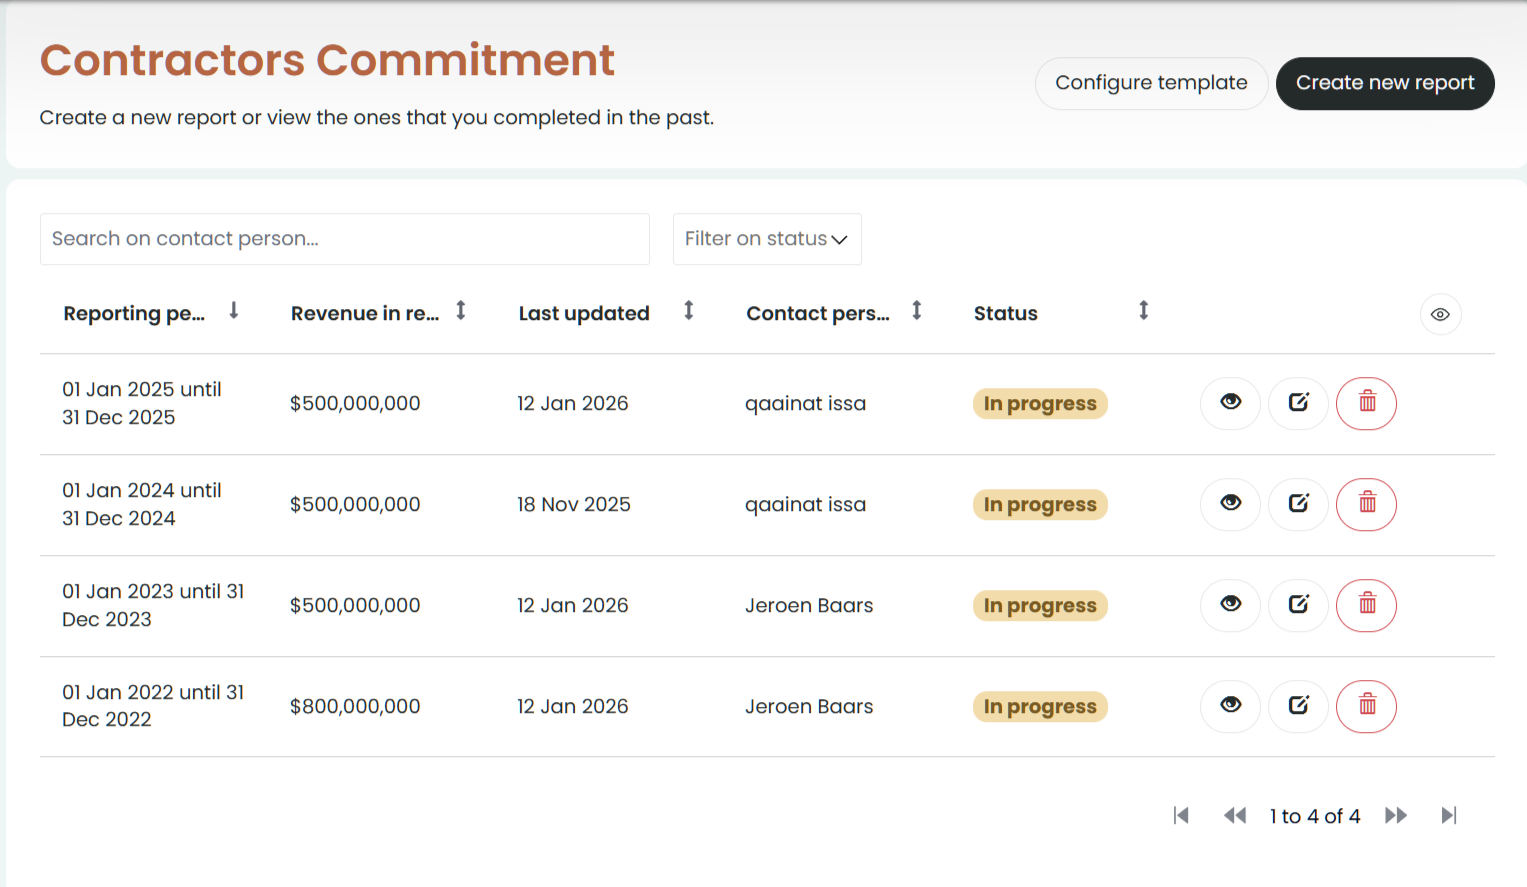The height and width of the screenshot is (887, 1527).
Task: Click the $800,000,000 revenue cell
Action: 355,707
